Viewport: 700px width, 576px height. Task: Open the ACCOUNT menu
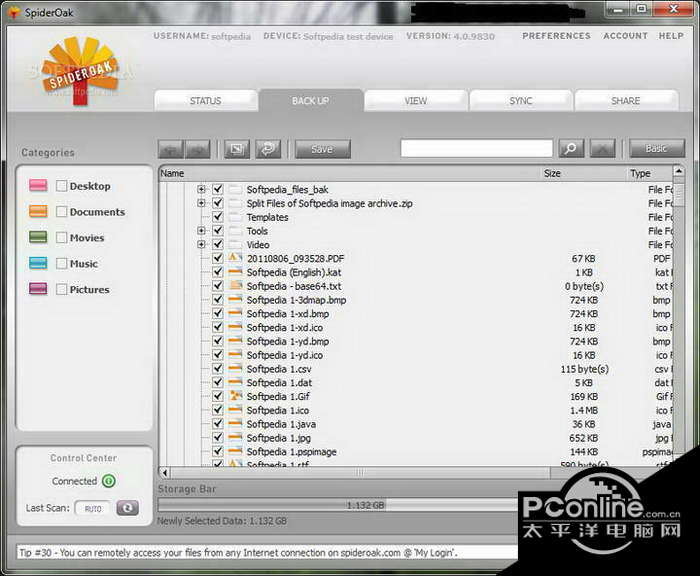click(x=625, y=36)
